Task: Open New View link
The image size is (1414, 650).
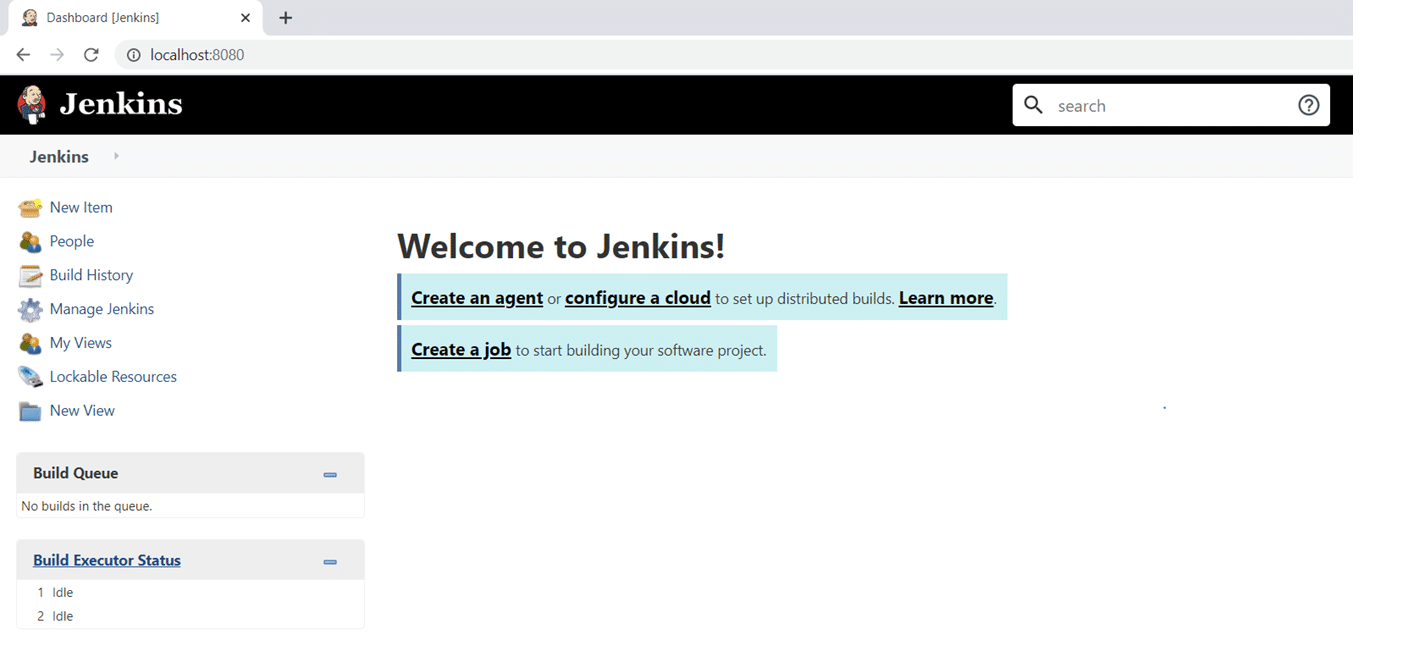Action: click(x=82, y=411)
